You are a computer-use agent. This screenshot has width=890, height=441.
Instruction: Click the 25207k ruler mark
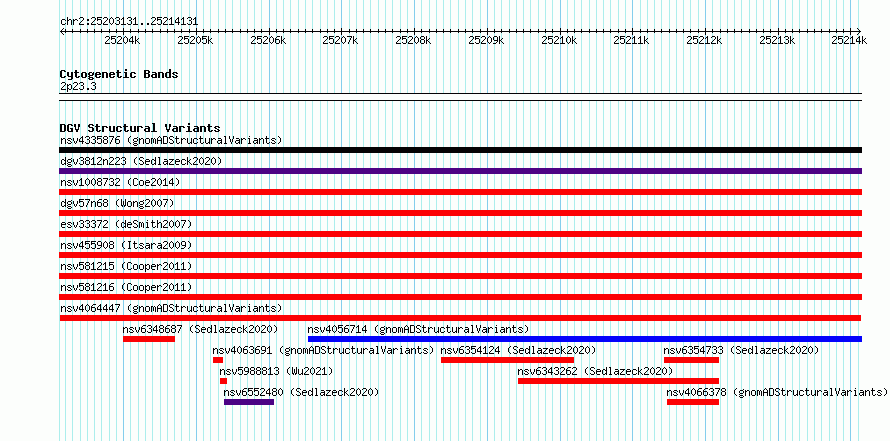coord(341,41)
